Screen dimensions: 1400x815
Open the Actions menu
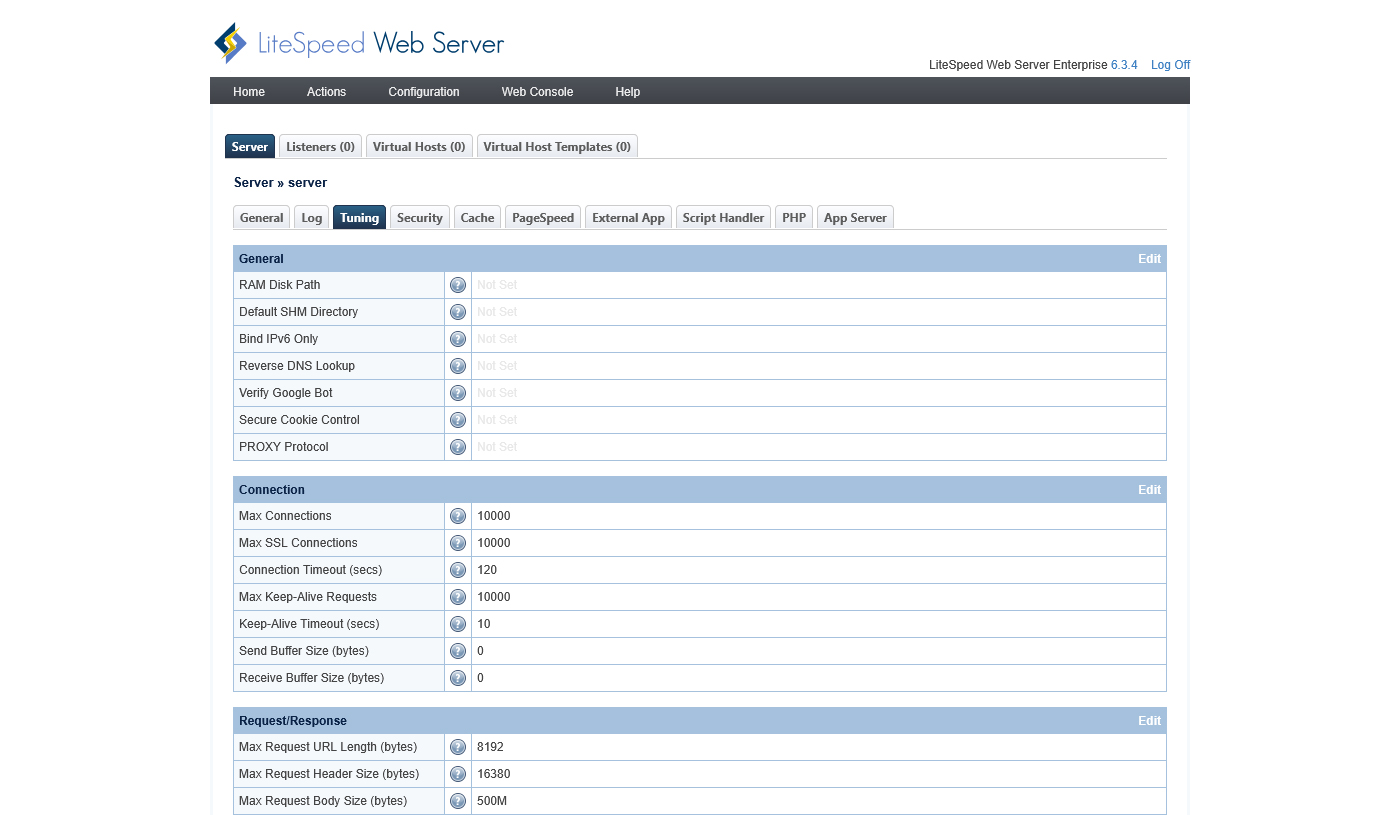click(x=326, y=92)
